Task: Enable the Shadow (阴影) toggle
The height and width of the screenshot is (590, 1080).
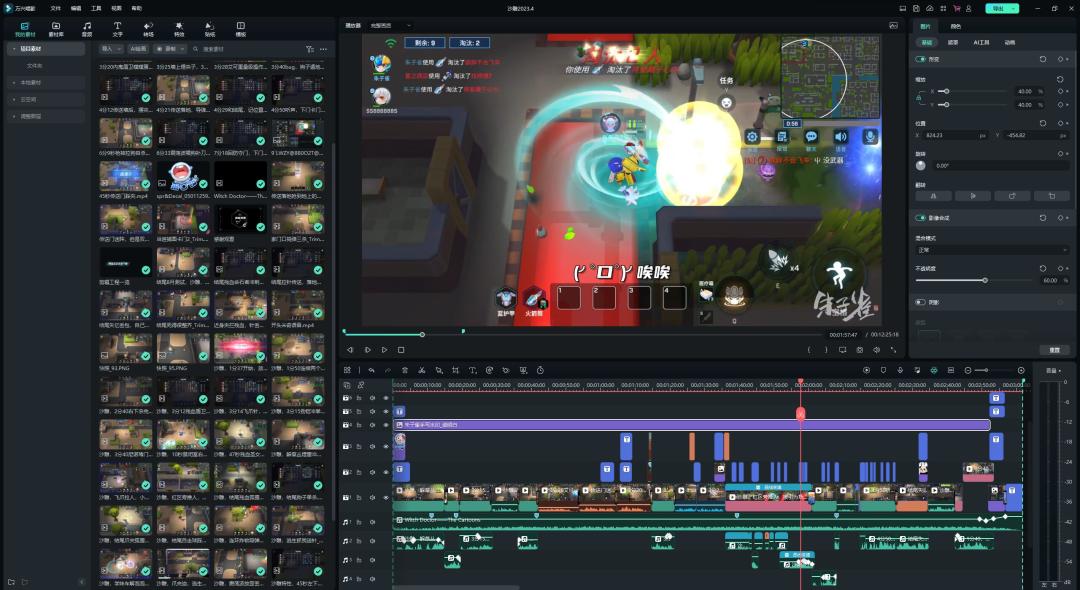Action: coord(921,301)
